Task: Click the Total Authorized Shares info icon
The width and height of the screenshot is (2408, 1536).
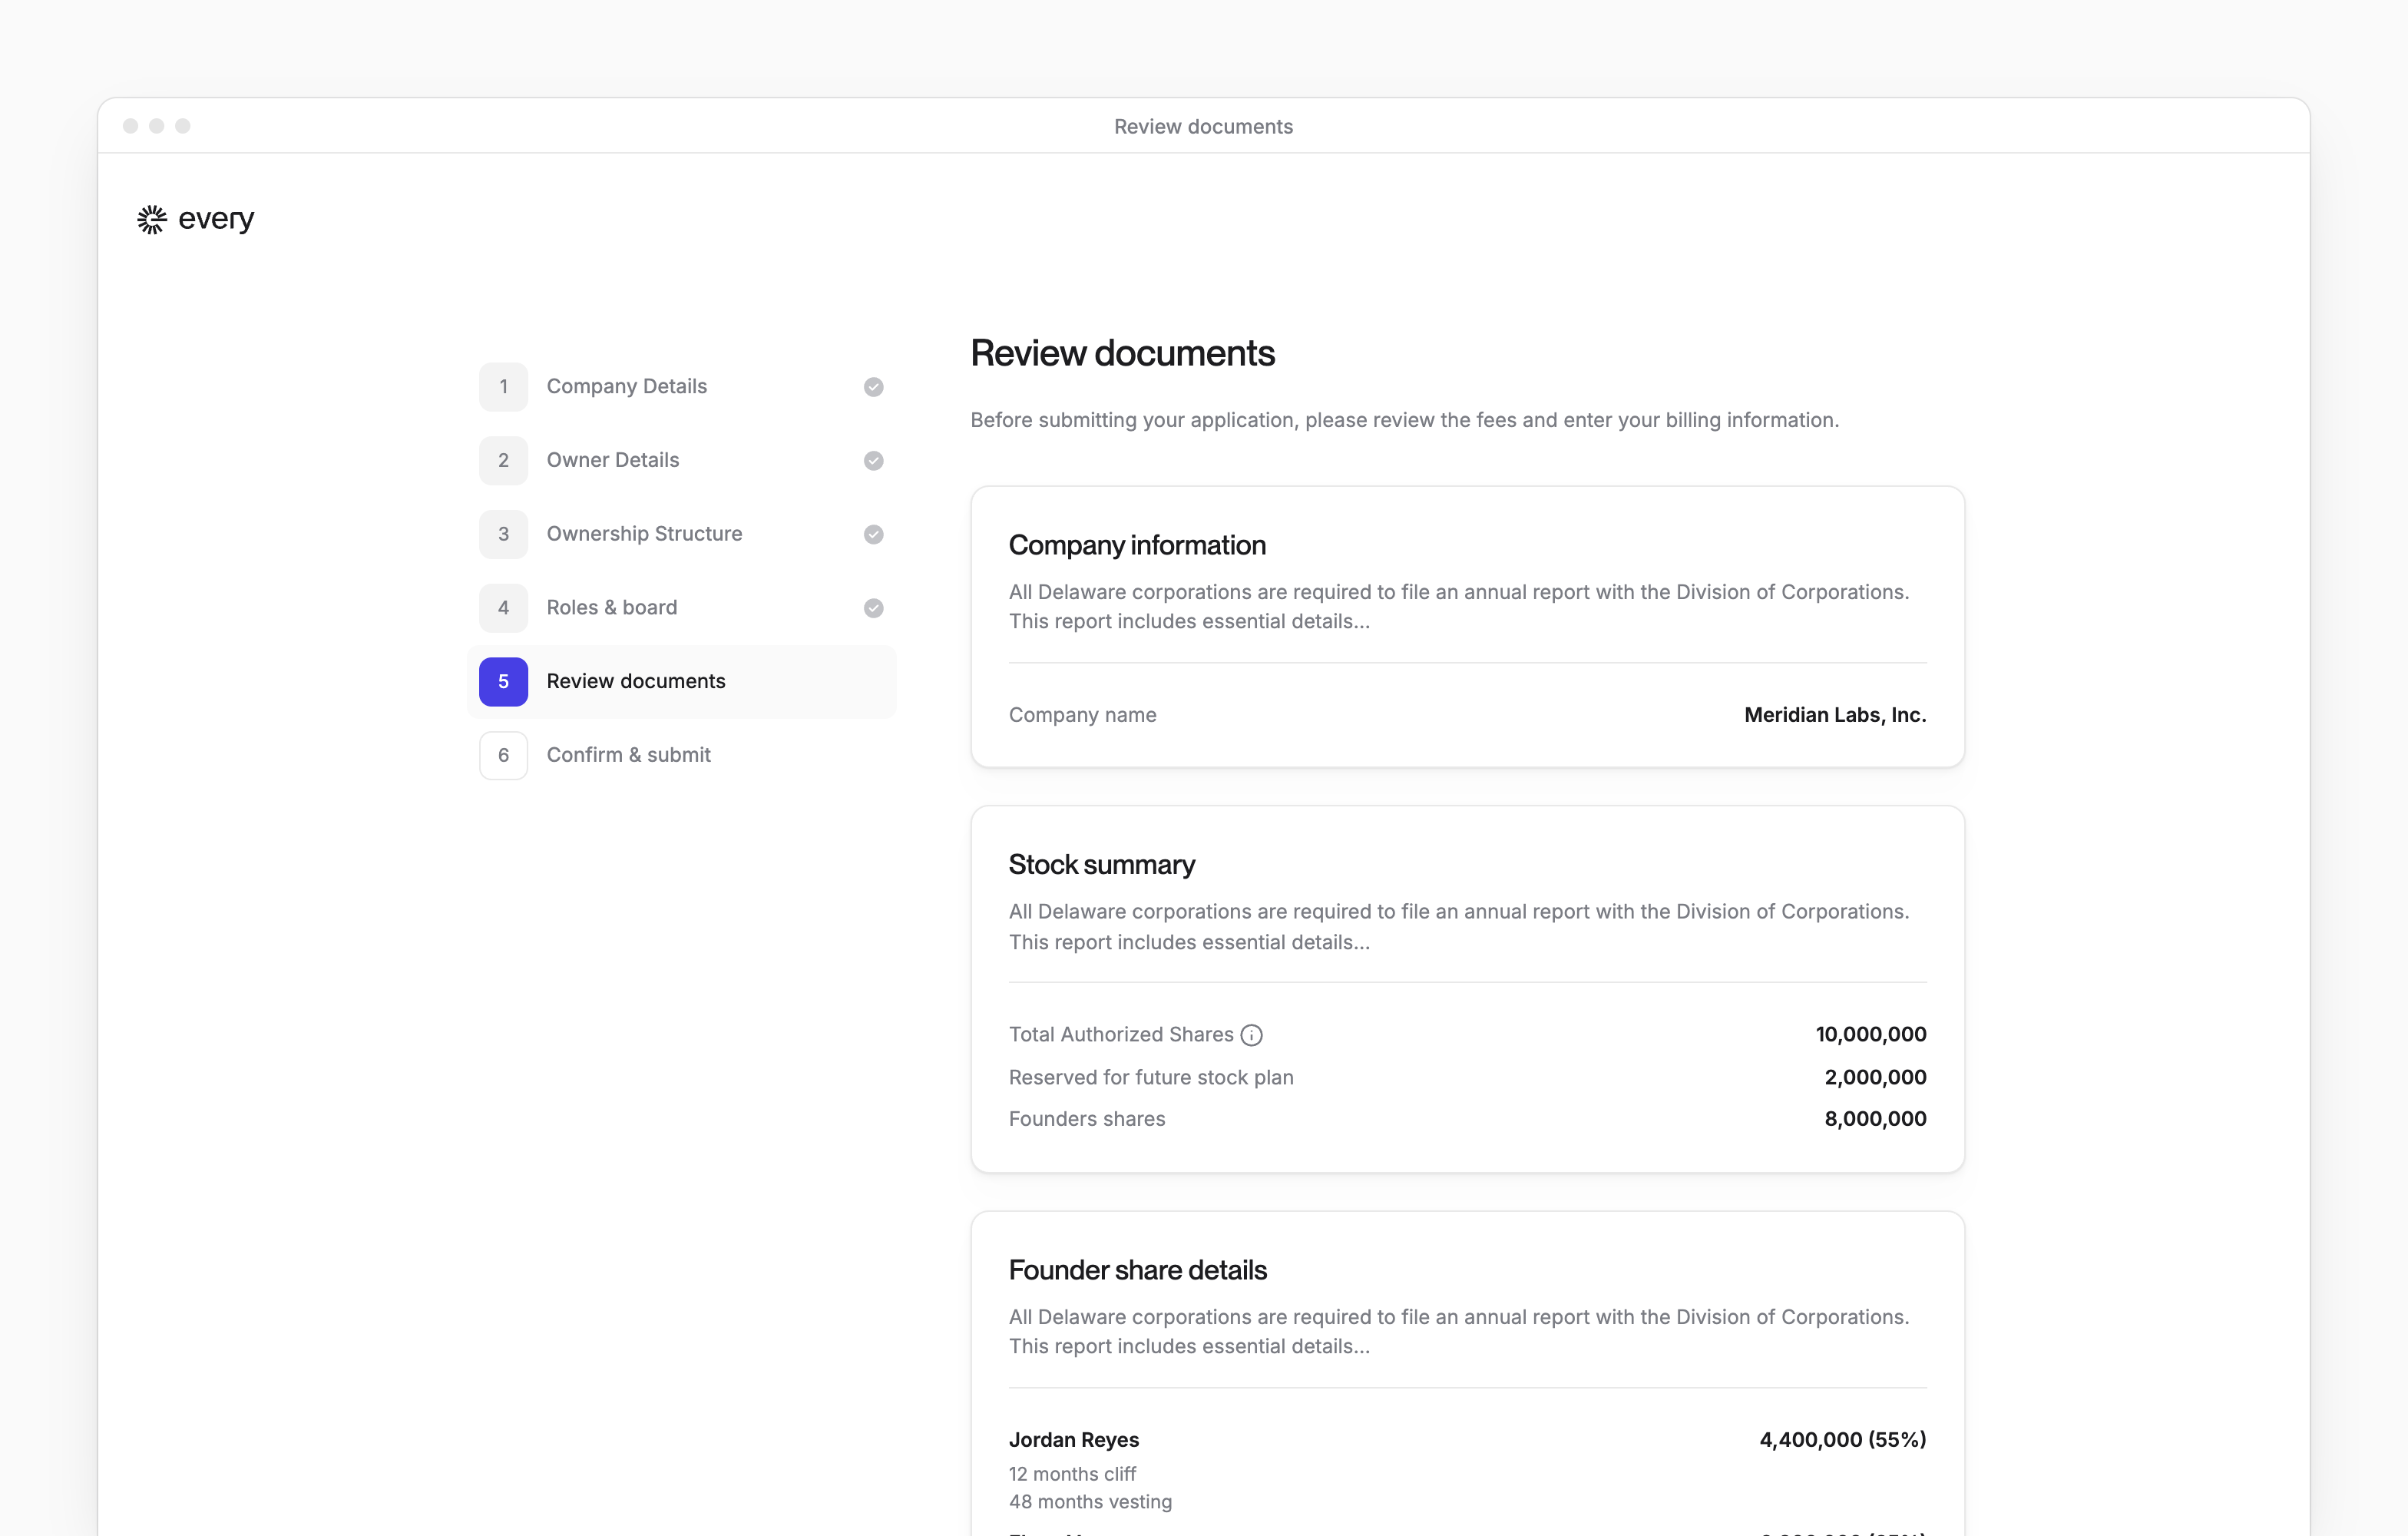Action: [1251, 1035]
